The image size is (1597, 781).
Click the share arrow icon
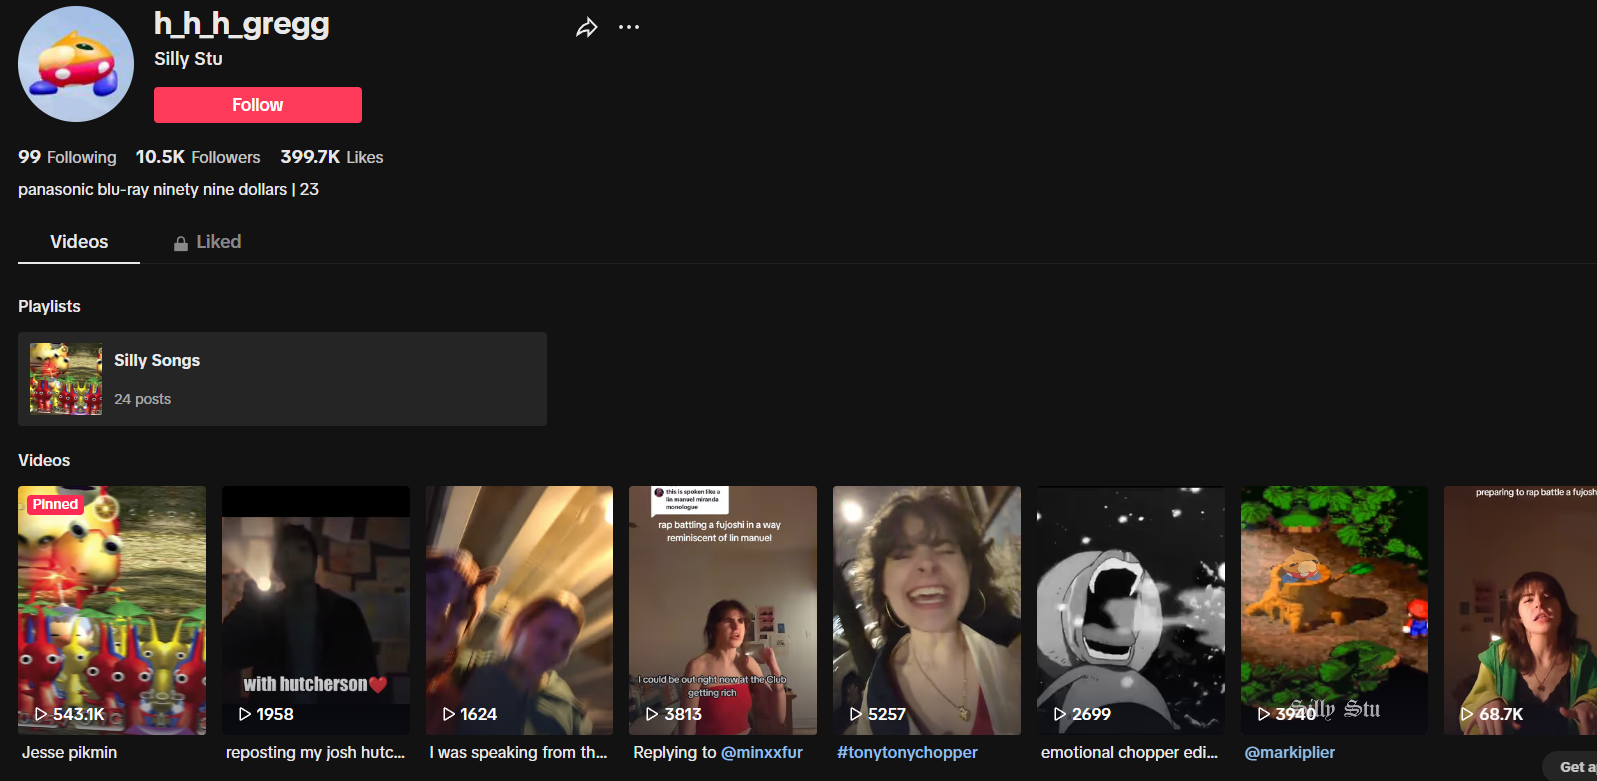tap(587, 28)
